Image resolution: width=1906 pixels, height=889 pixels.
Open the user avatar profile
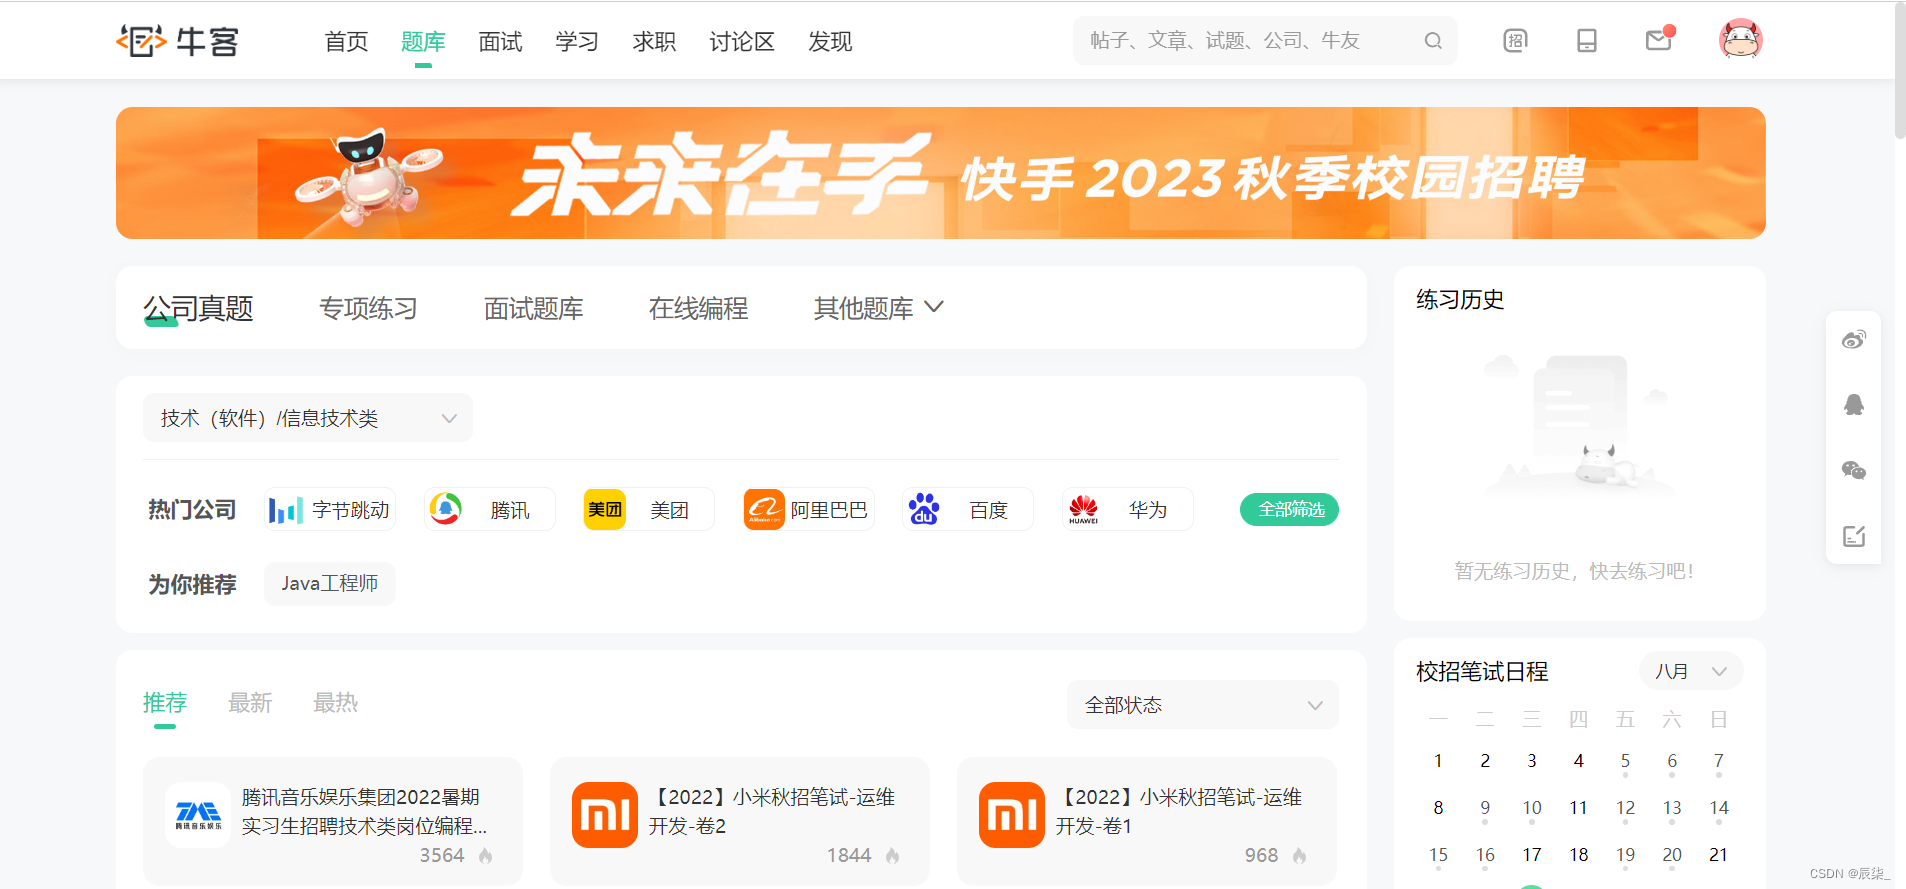1741,40
